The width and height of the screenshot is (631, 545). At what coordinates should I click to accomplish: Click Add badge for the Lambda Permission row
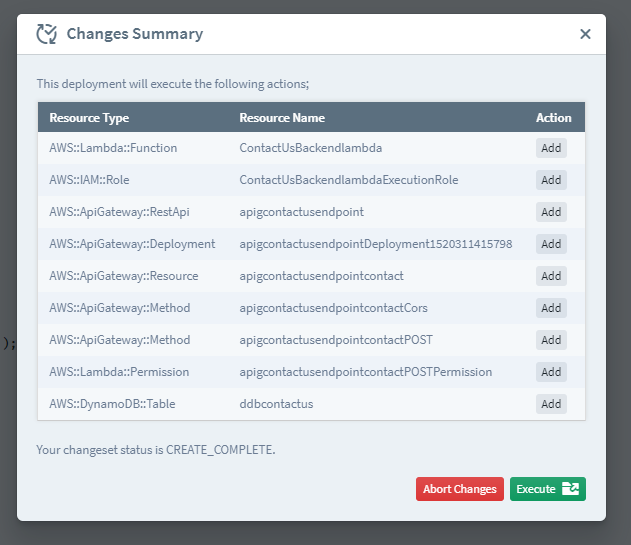(x=551, y=372)
